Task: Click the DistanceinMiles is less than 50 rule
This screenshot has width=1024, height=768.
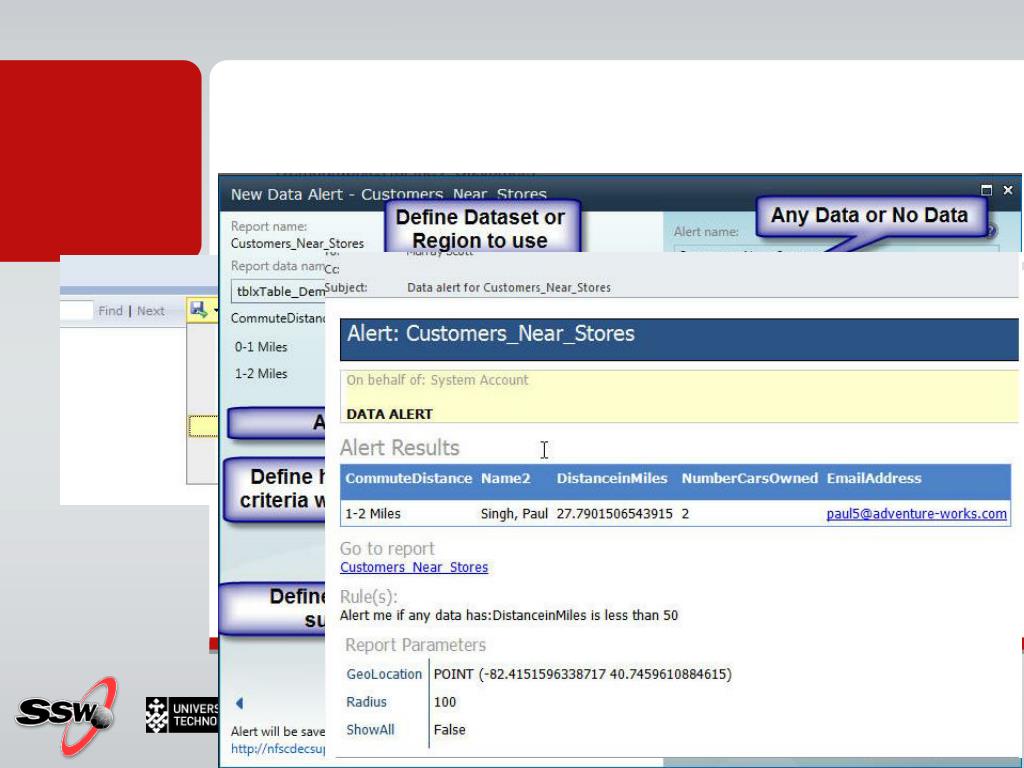Action: [x=584, y=615]
